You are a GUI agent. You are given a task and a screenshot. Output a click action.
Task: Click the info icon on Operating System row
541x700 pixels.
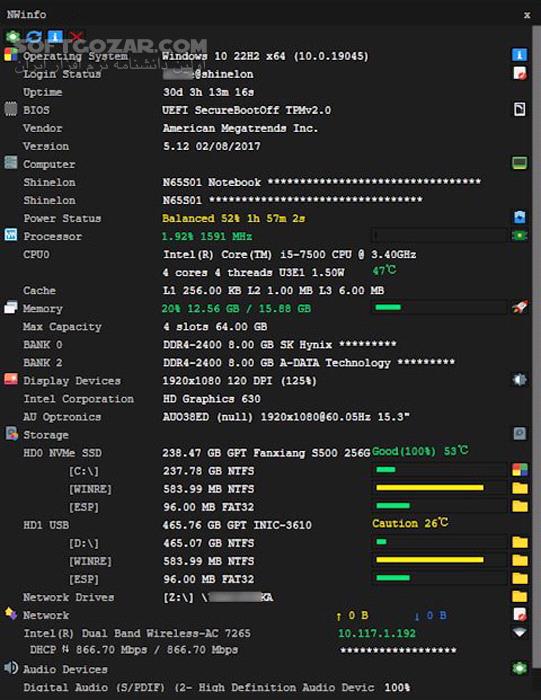pos(519,55)
